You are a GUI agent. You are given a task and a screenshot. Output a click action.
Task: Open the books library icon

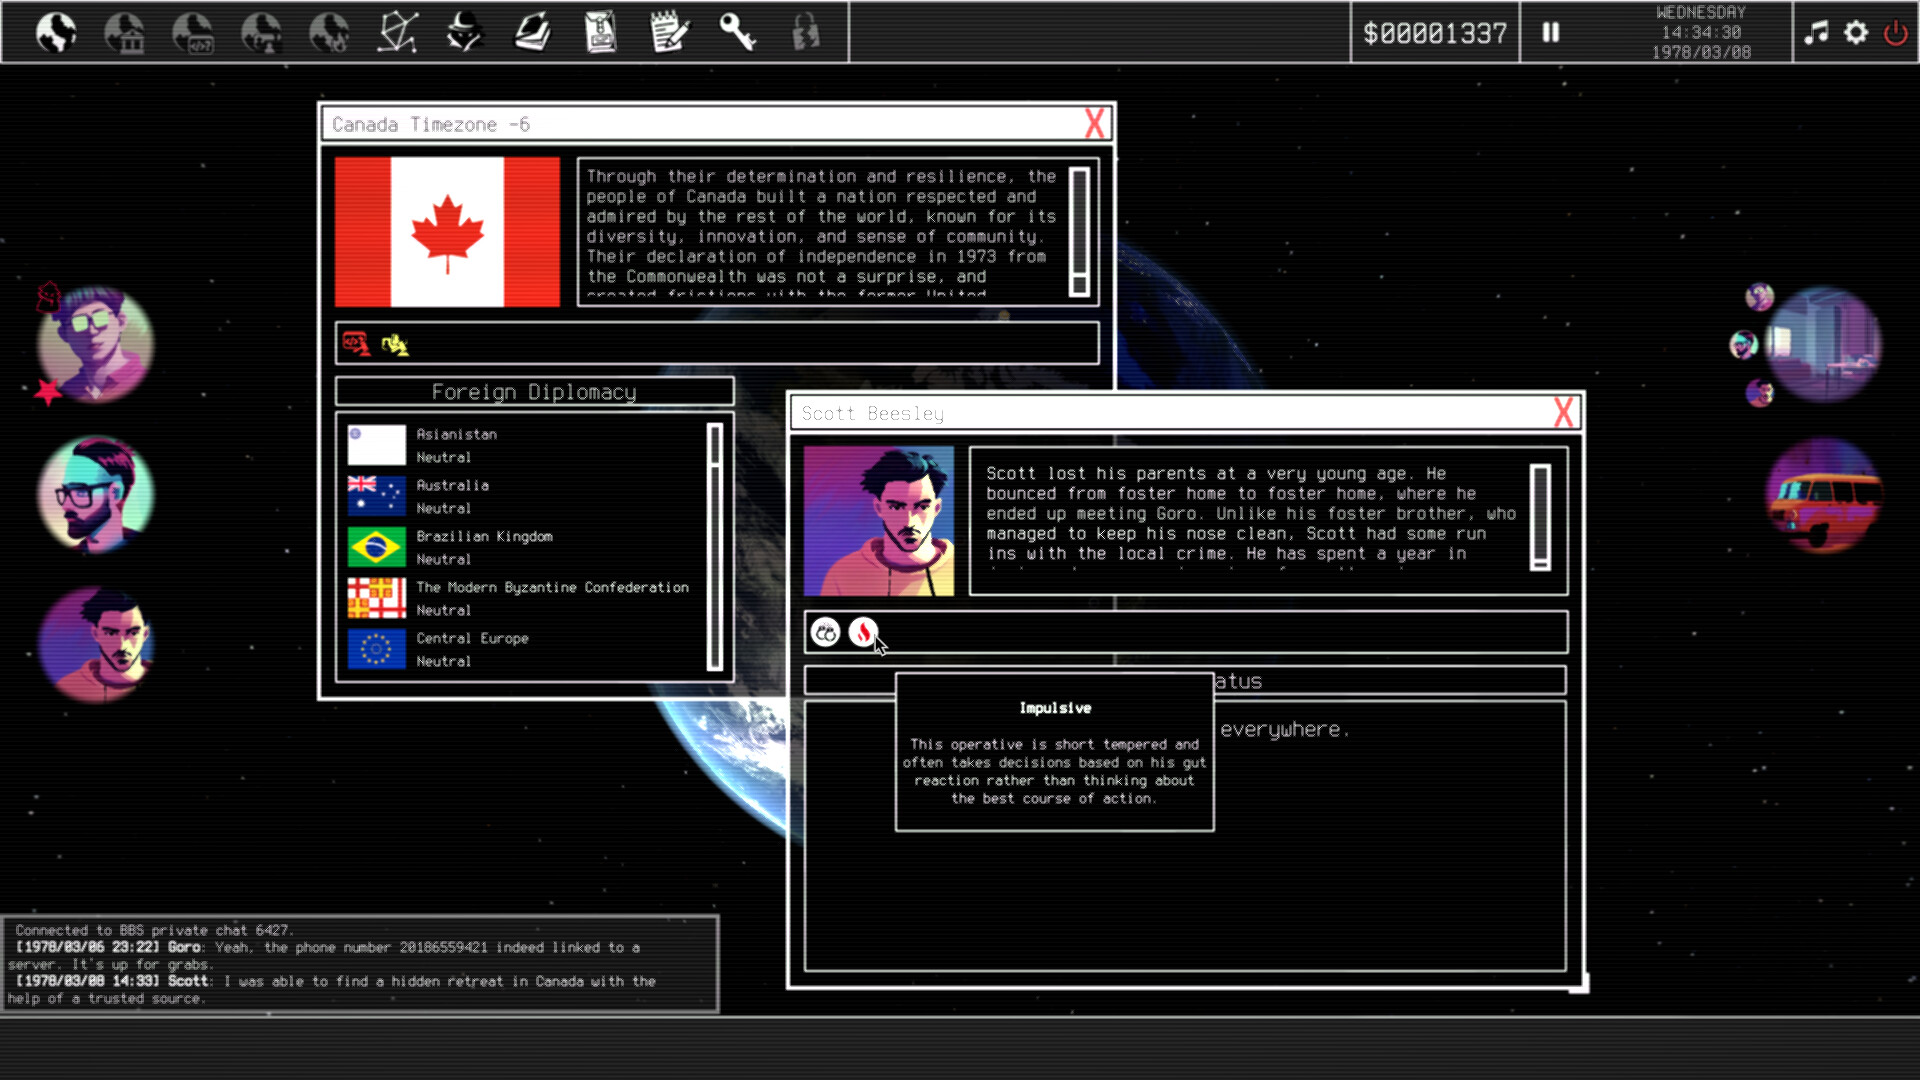coord(533,33)
